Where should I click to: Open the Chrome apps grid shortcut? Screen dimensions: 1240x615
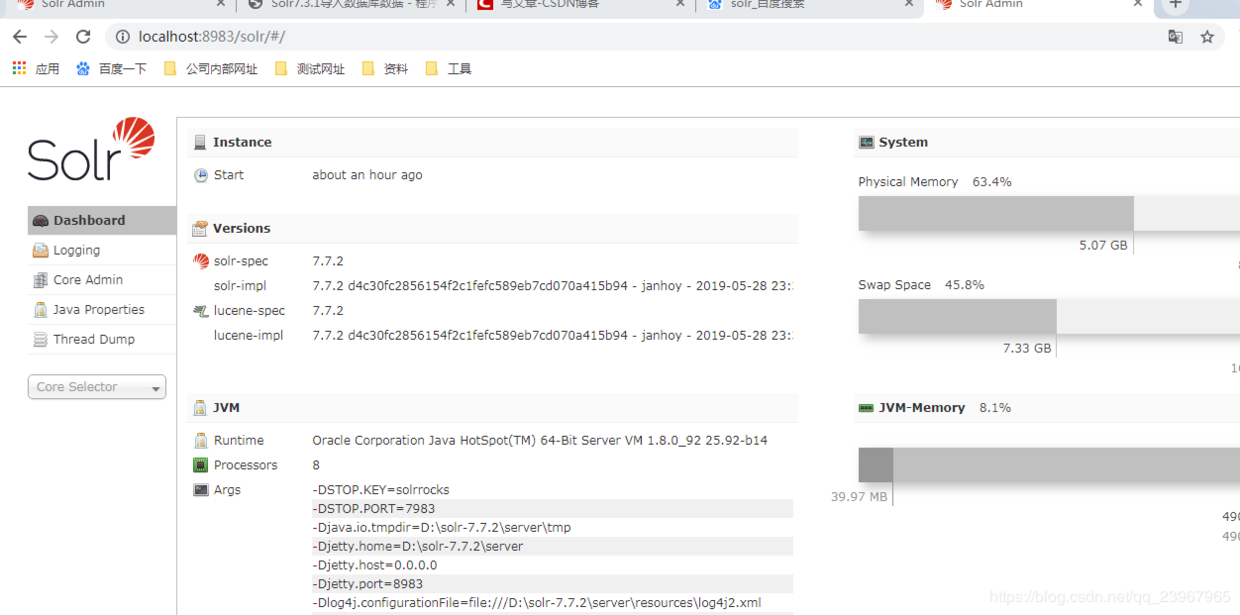pos(35,69)
